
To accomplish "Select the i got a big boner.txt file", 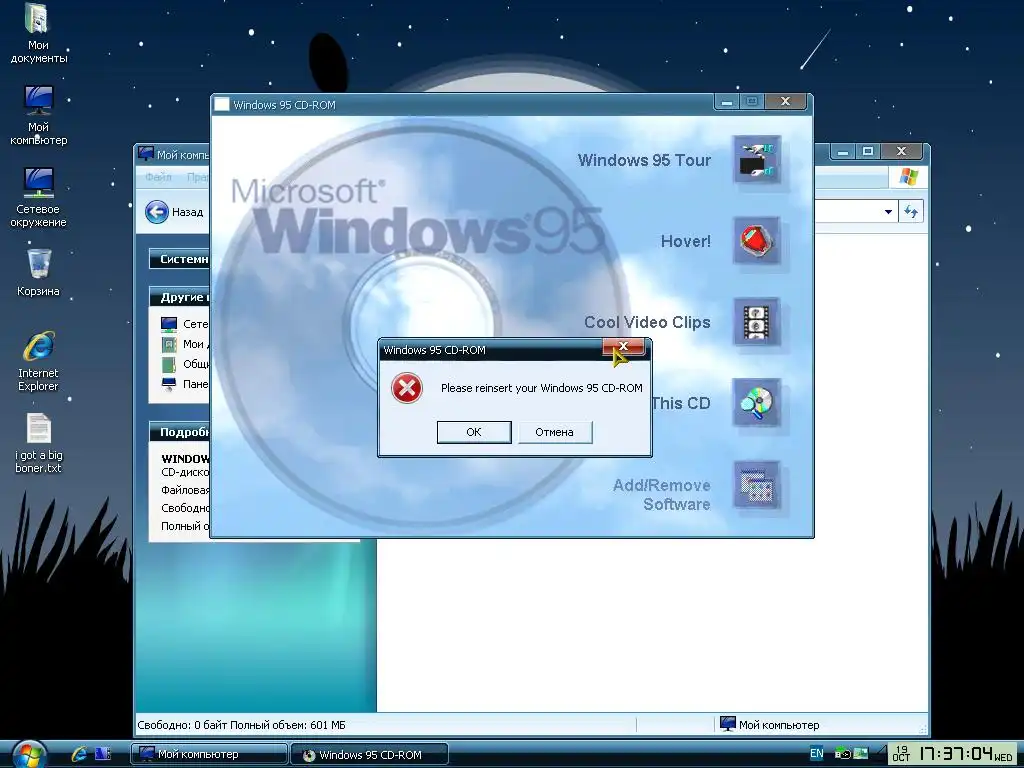I will [x=38, y=443].
